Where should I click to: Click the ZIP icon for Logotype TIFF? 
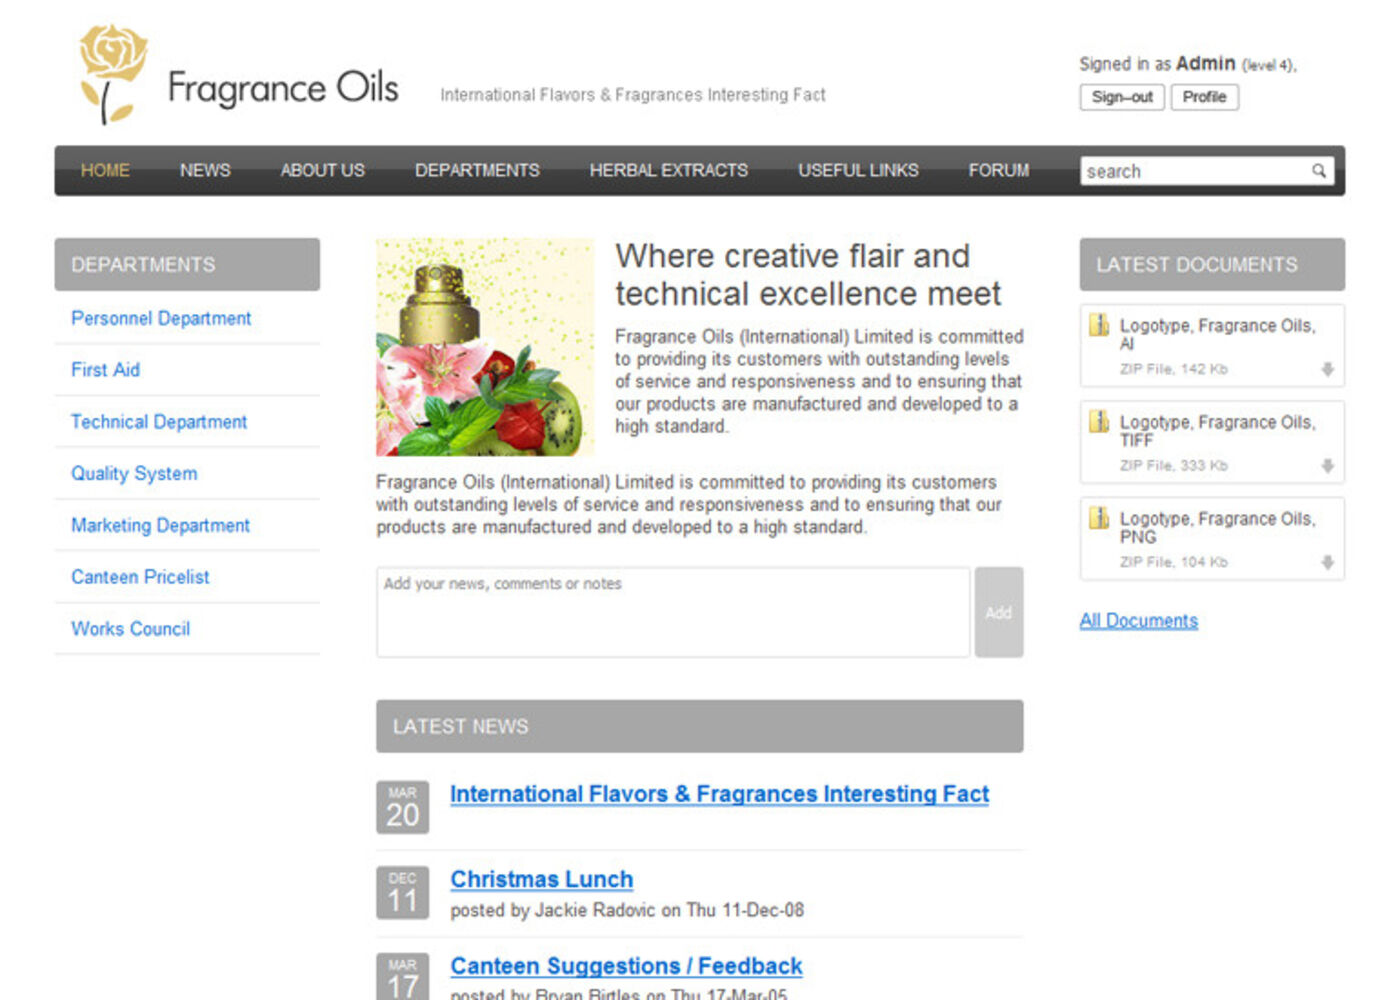click(1099, 421)
